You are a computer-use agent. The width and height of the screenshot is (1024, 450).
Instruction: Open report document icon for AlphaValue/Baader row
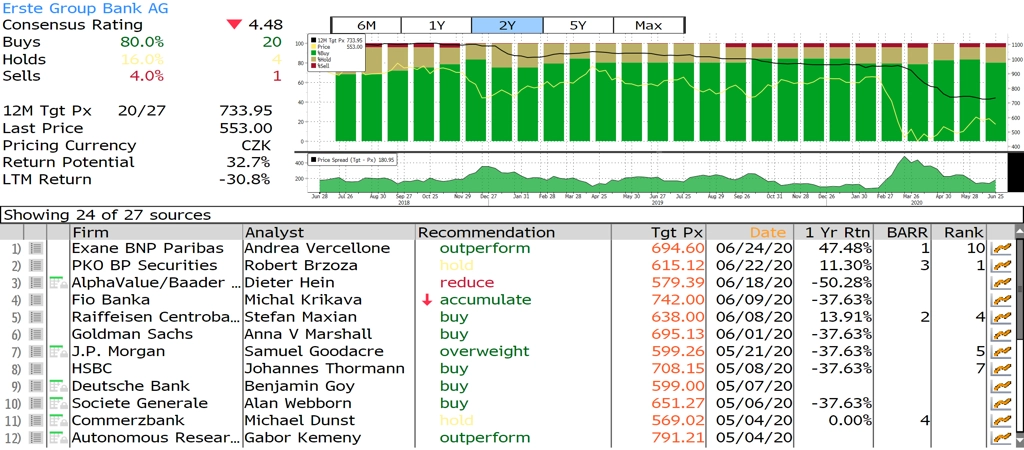[35, 283]
